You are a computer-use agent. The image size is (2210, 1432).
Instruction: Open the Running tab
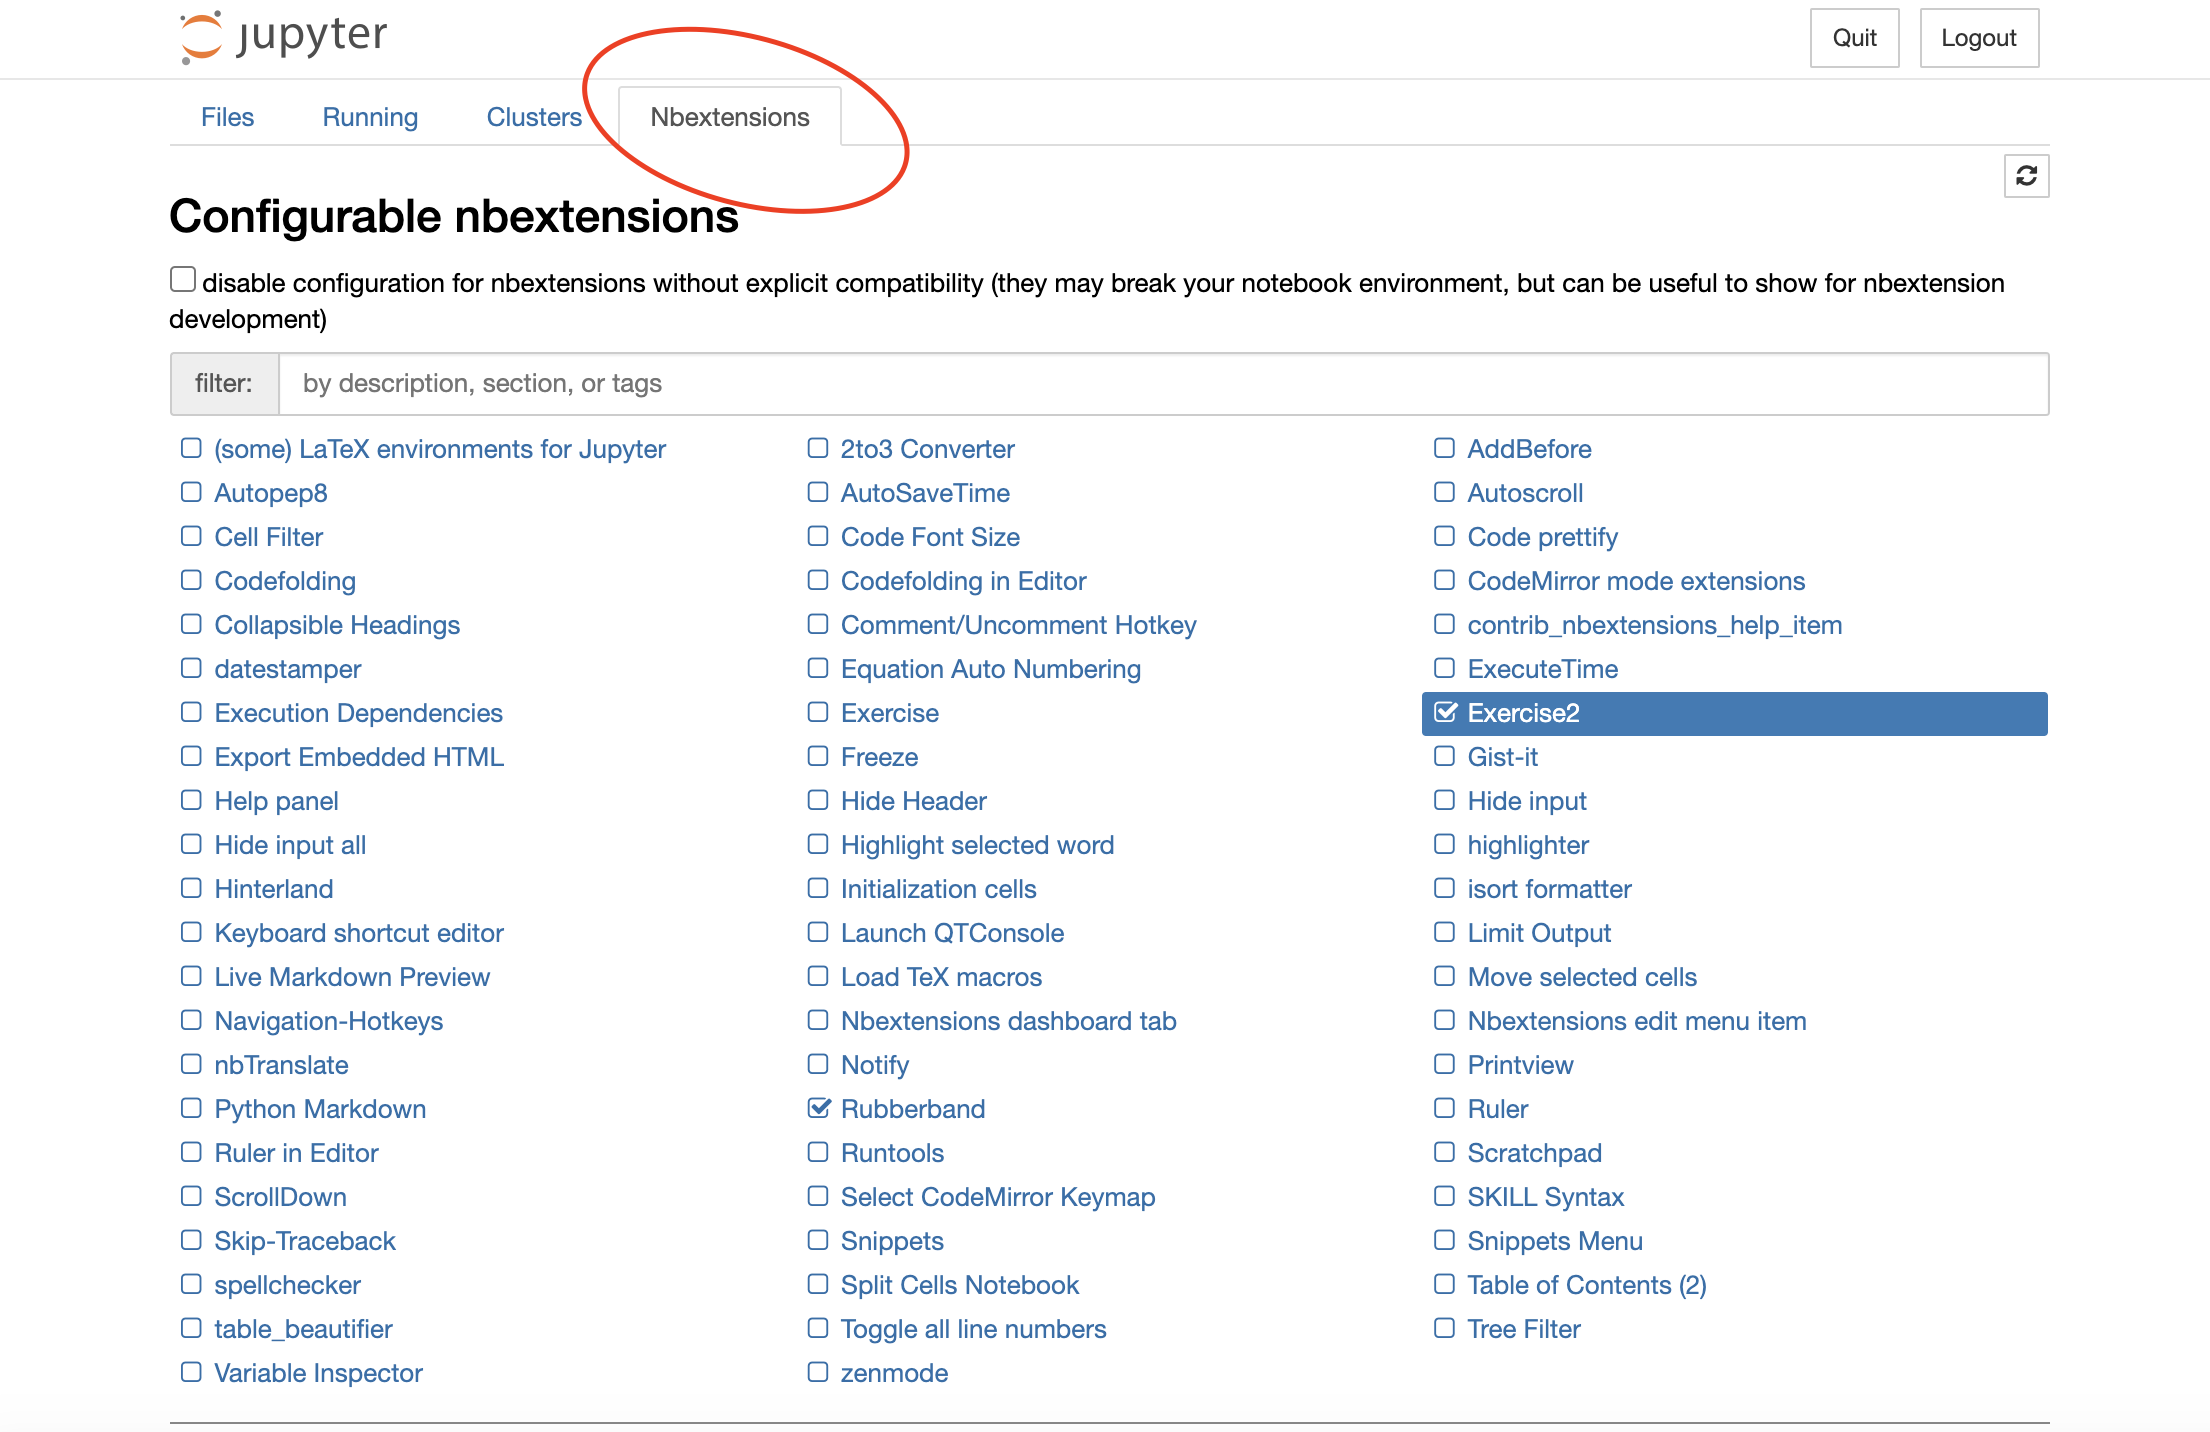[370, 117]
